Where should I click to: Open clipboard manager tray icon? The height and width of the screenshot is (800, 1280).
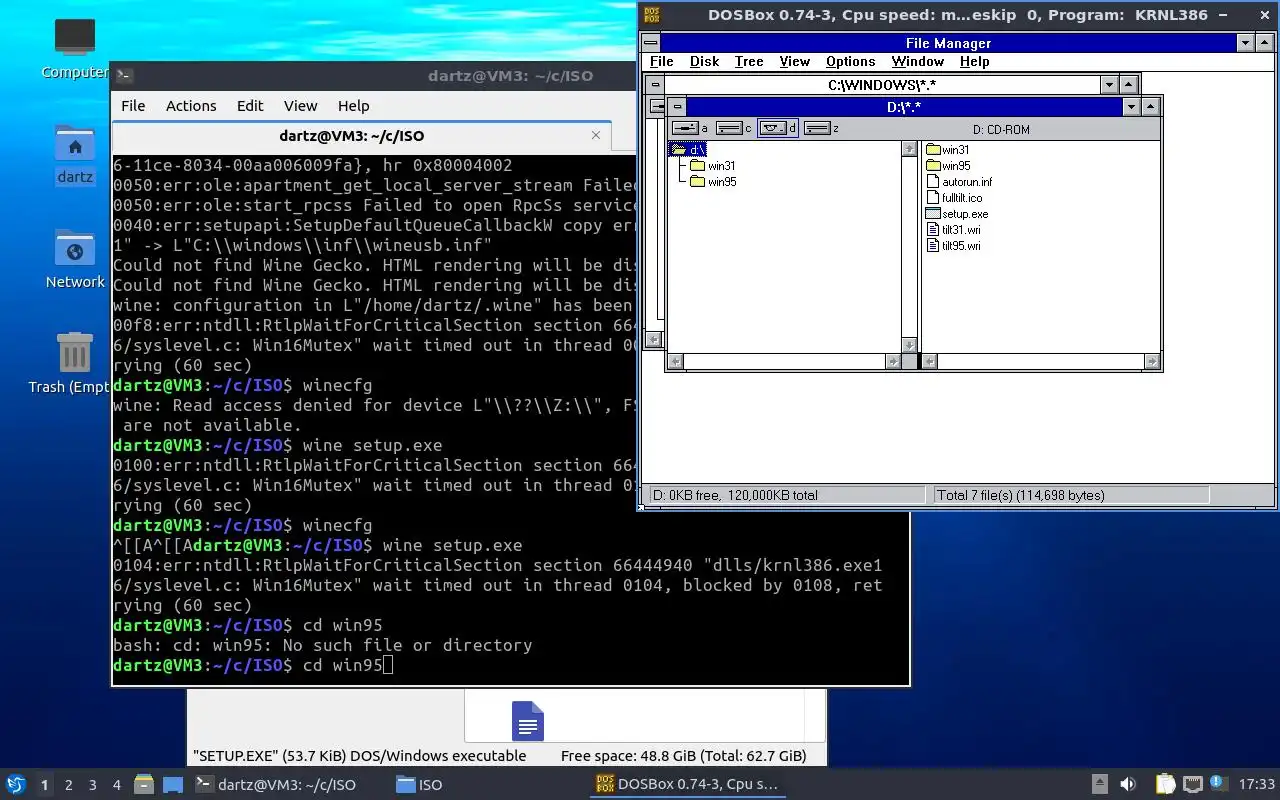click(x=1165, y=785)
